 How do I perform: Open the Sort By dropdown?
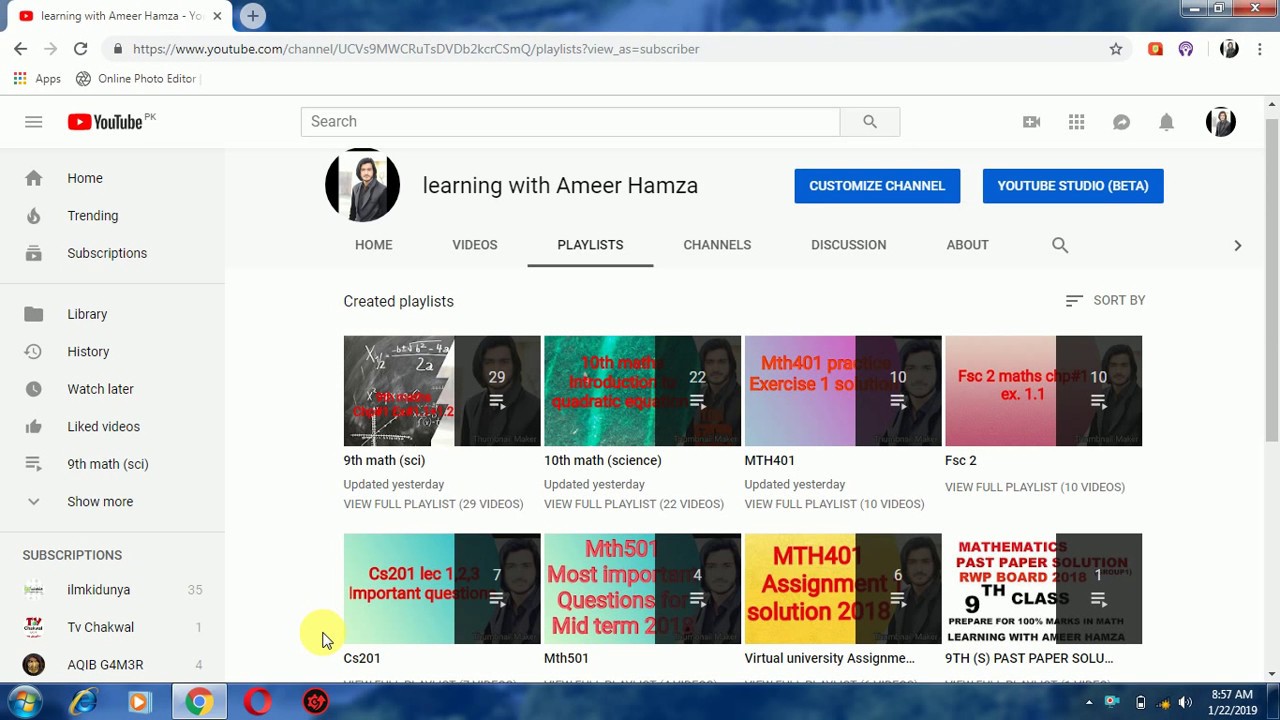coord(1105,300)
